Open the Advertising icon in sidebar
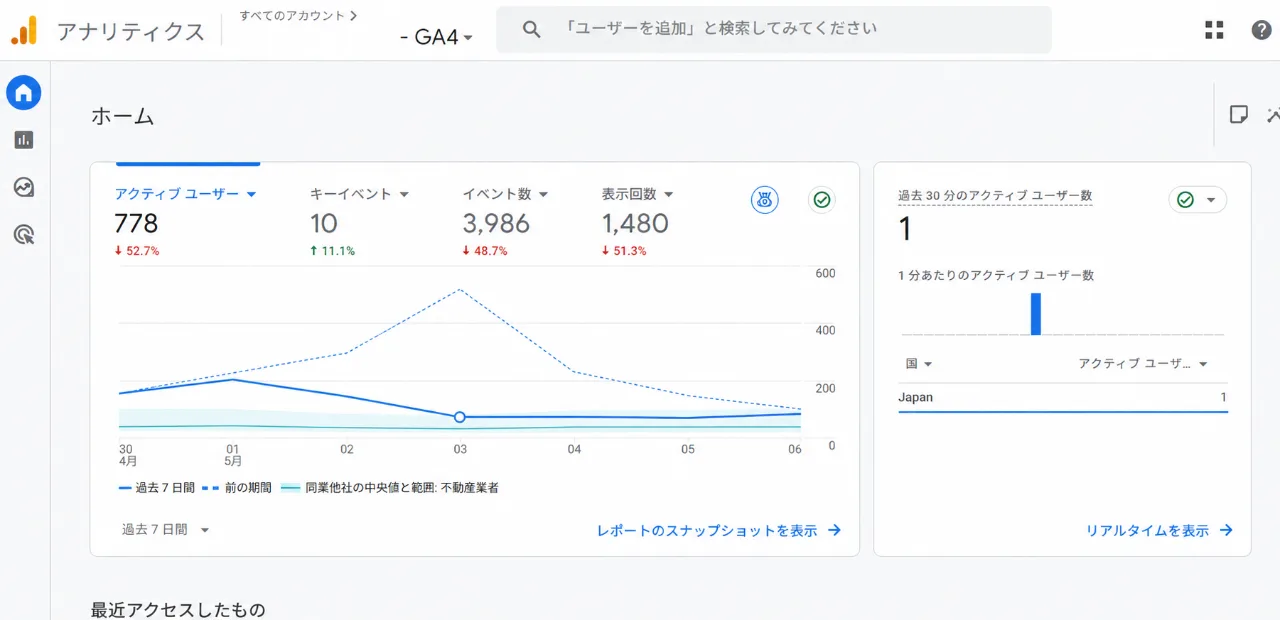The image size is (1280, 620). coord(24,235)
